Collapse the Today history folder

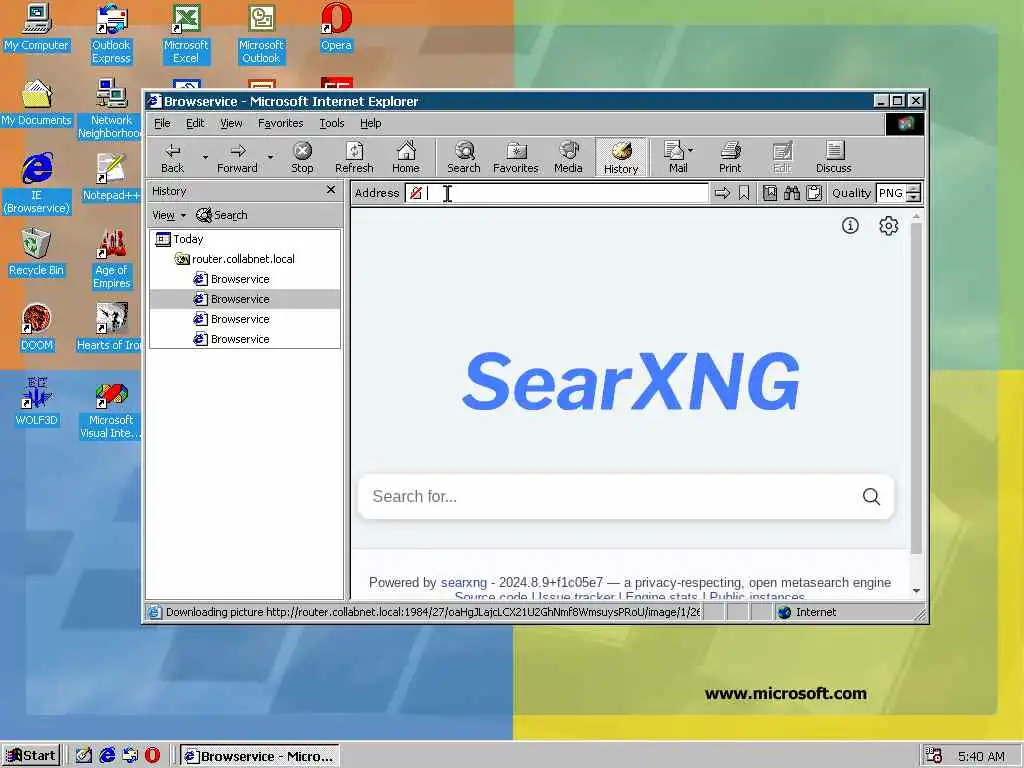(x=179, y=239)
